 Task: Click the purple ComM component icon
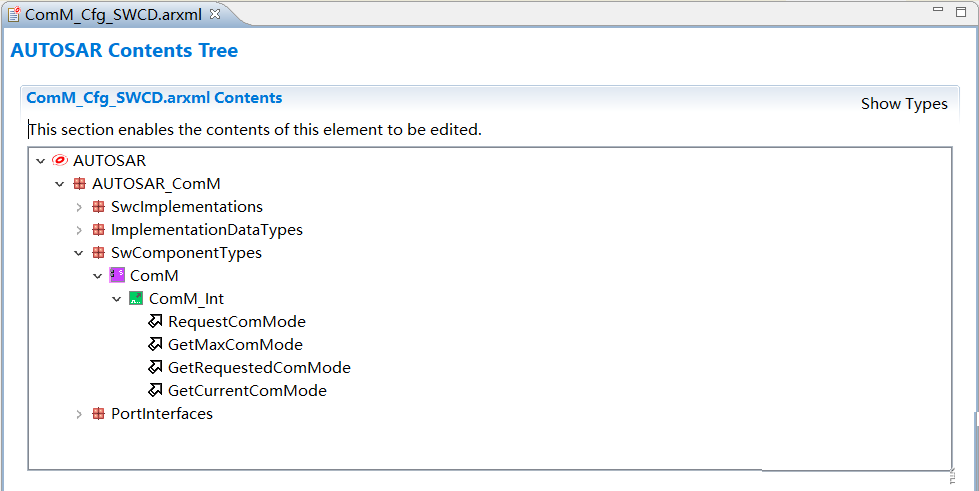(x=117, y=275)
